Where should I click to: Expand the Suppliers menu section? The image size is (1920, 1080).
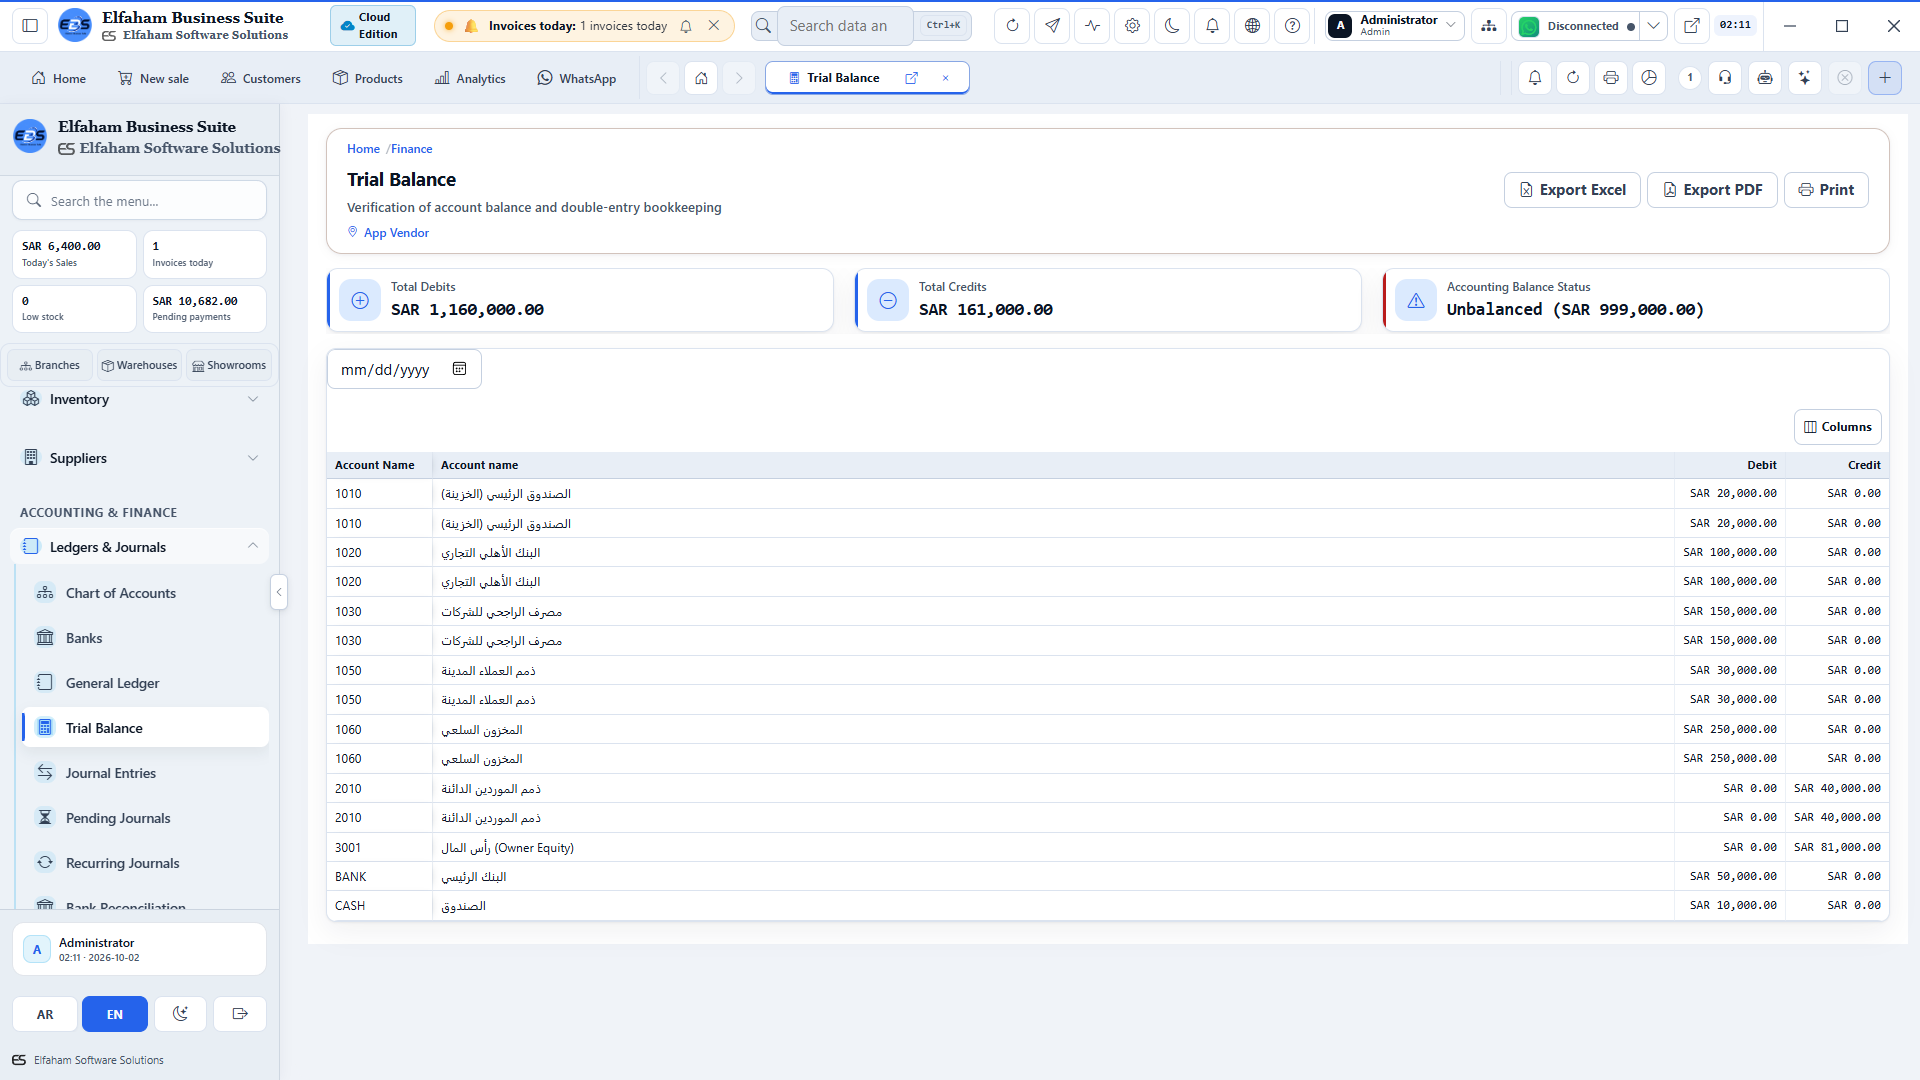pos(140,458)
